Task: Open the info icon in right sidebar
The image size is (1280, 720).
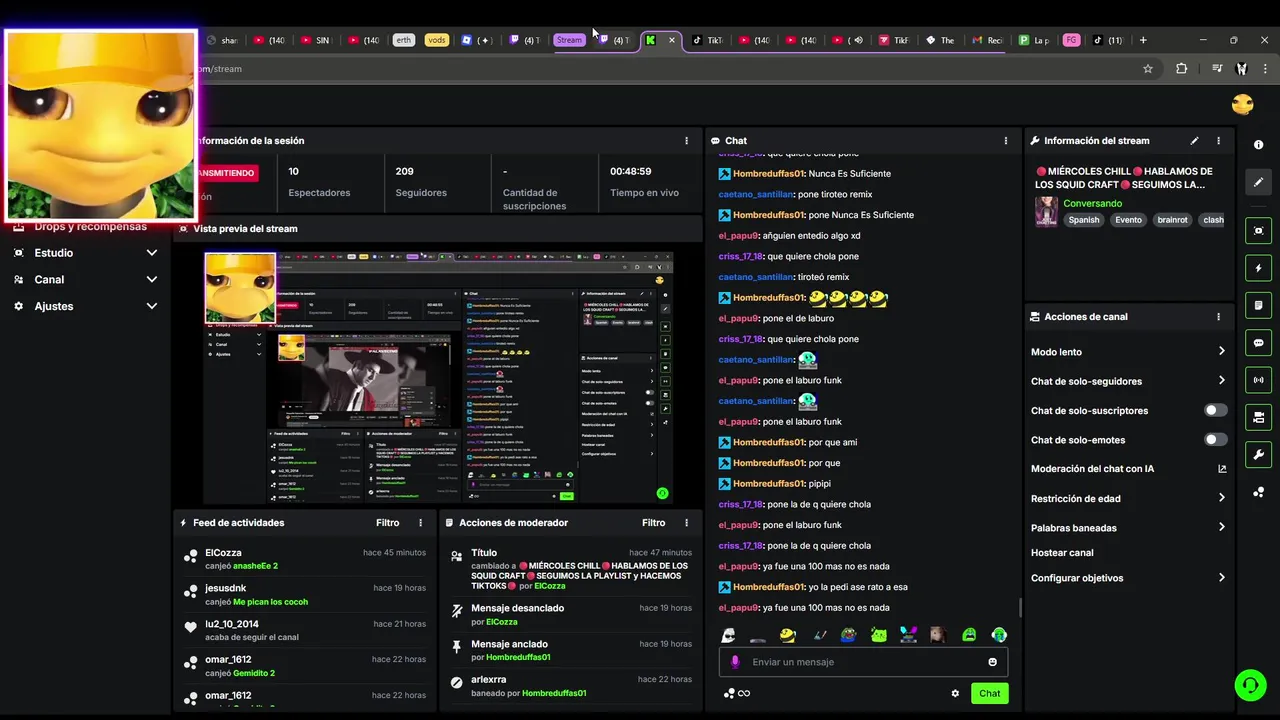Action: [1258, 144]
